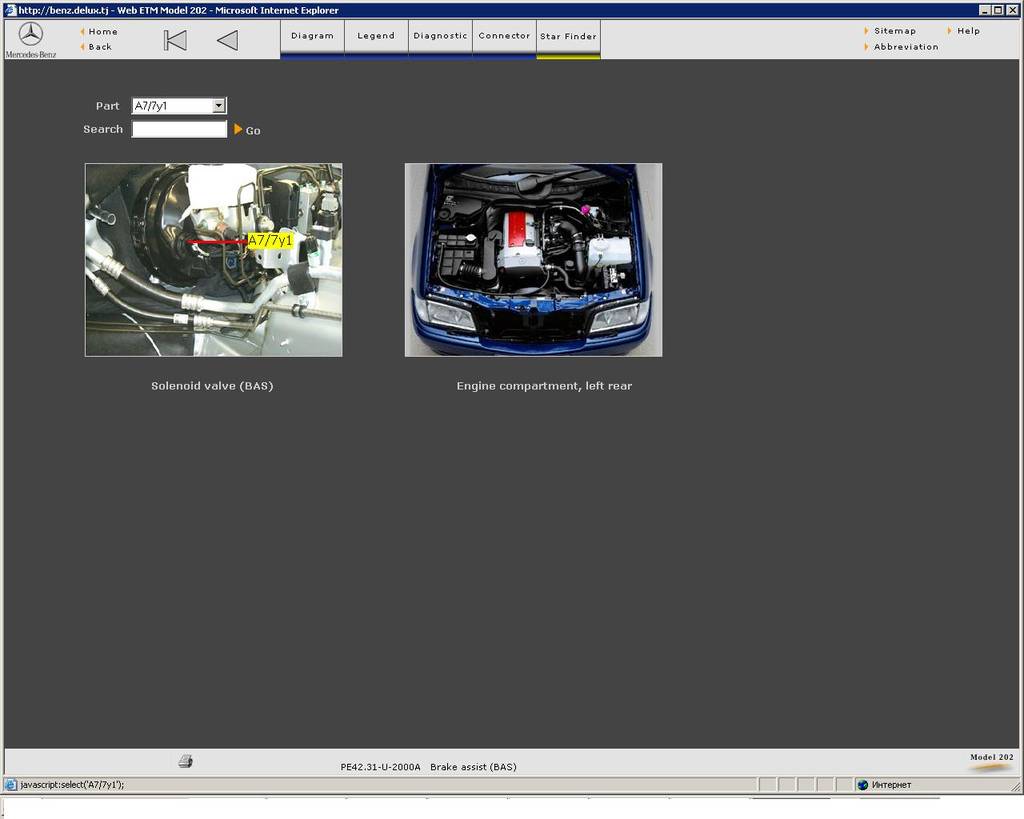Click the Part combo box showing A7/7y1
Viewport: 1024px width, 819px height.
179,105
